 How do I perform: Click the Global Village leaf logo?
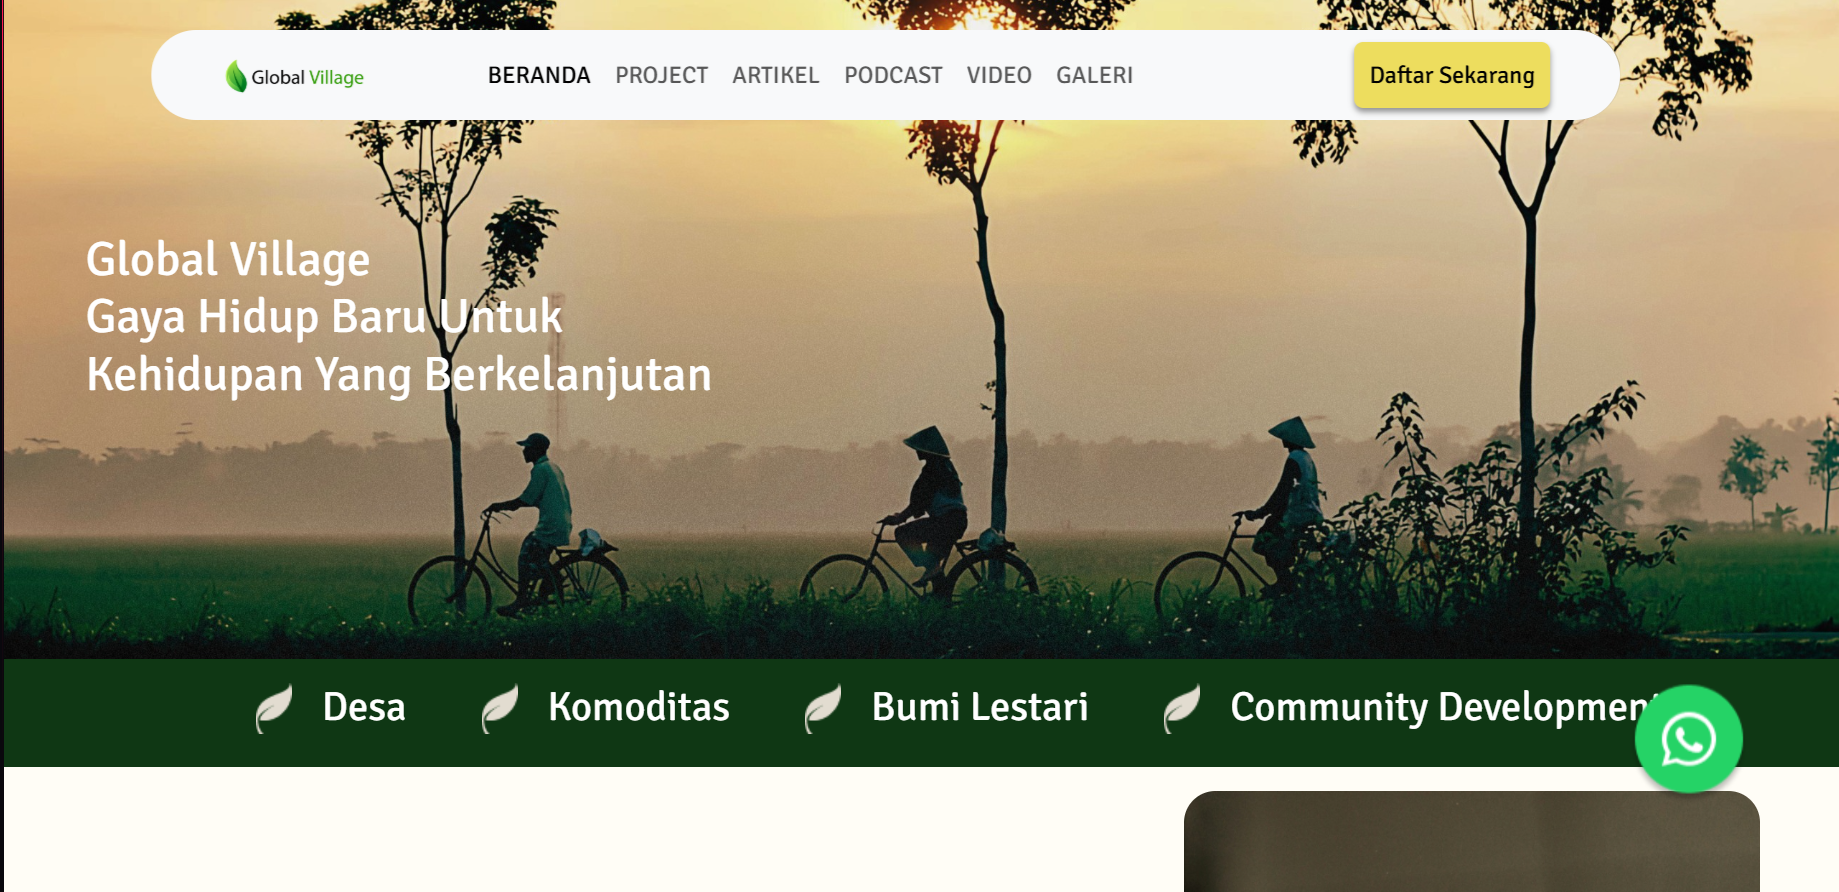click(236, 76)
